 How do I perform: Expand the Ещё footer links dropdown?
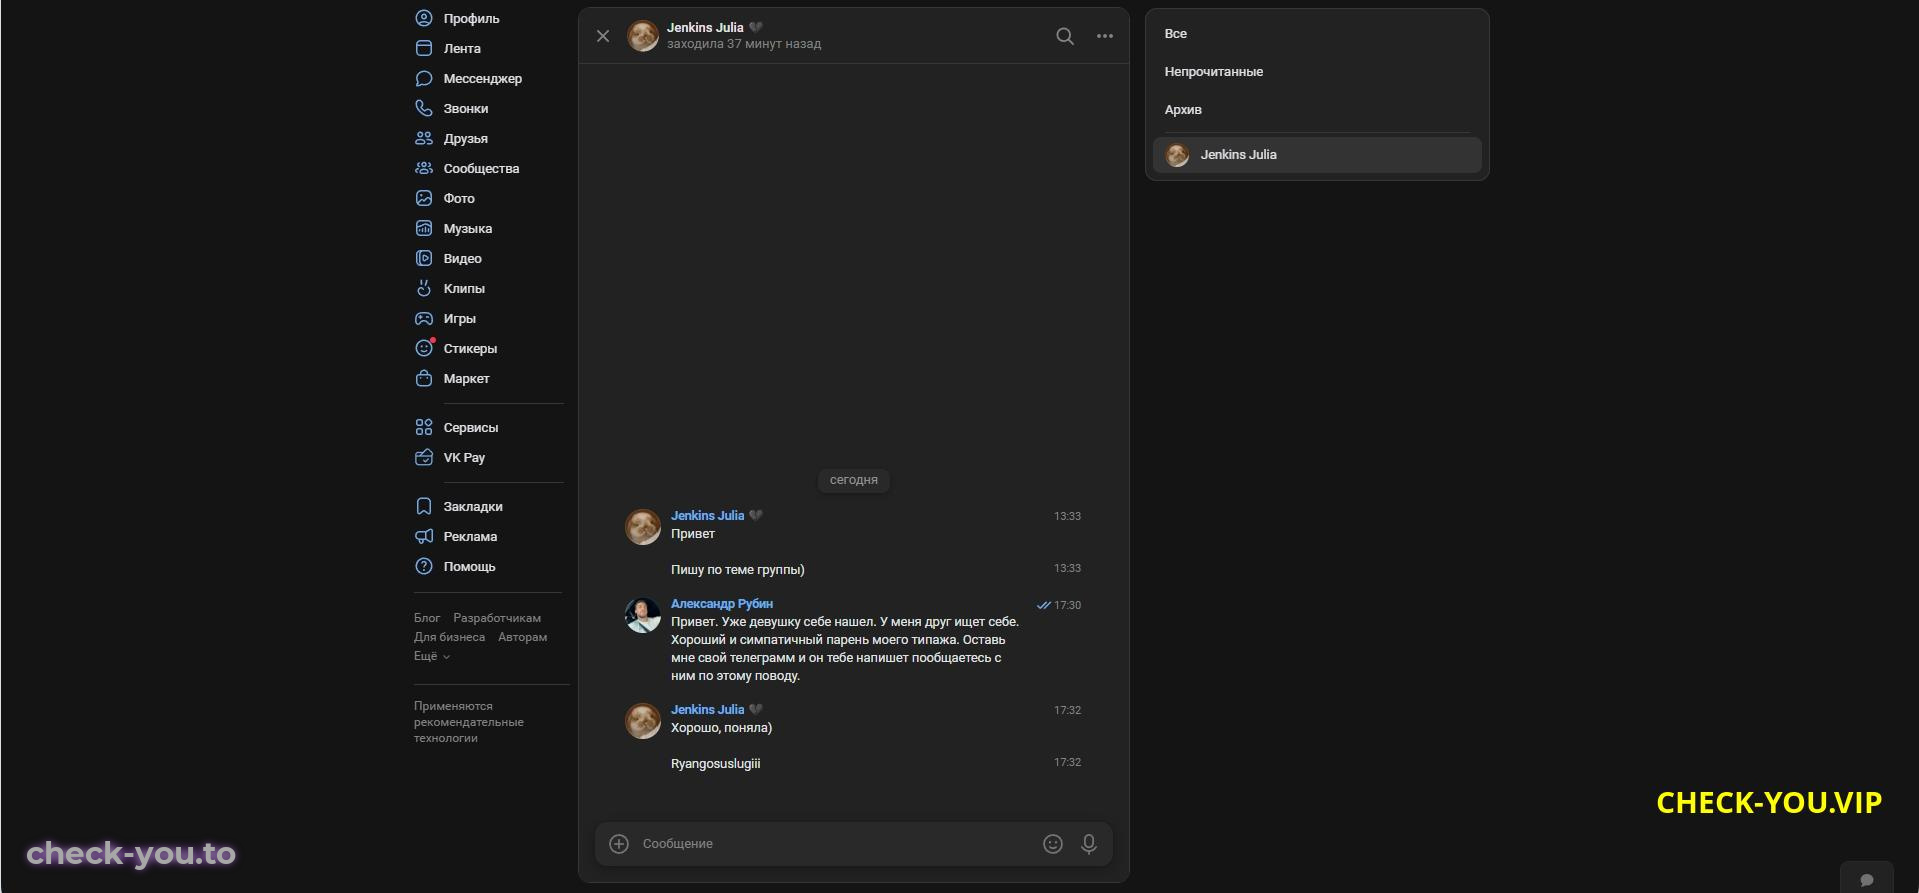(x=432, y=656)
